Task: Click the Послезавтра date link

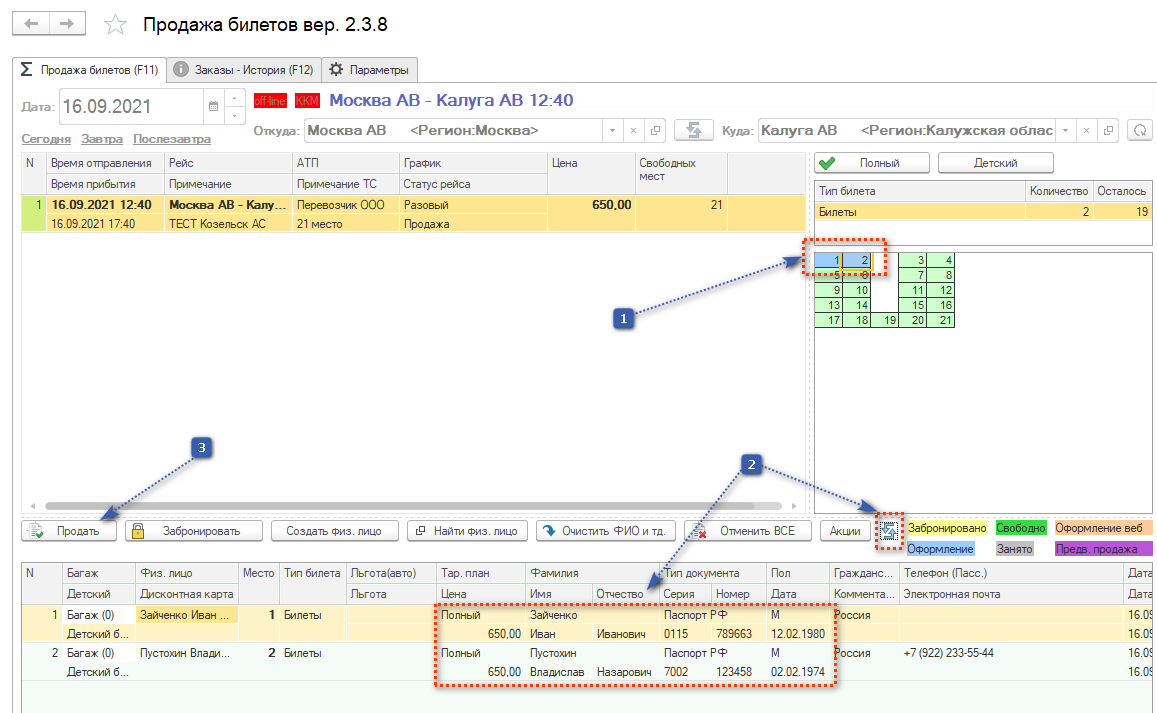Action: (x=171, y=139)
